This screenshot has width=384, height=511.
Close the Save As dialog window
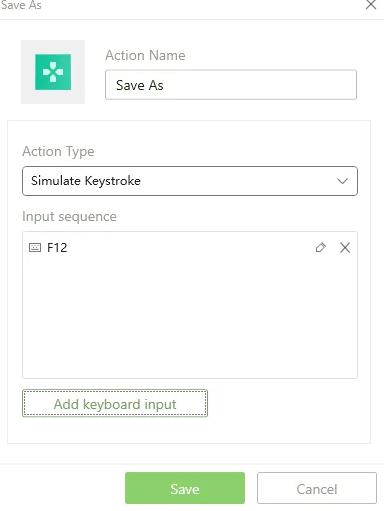click(371, 5)
